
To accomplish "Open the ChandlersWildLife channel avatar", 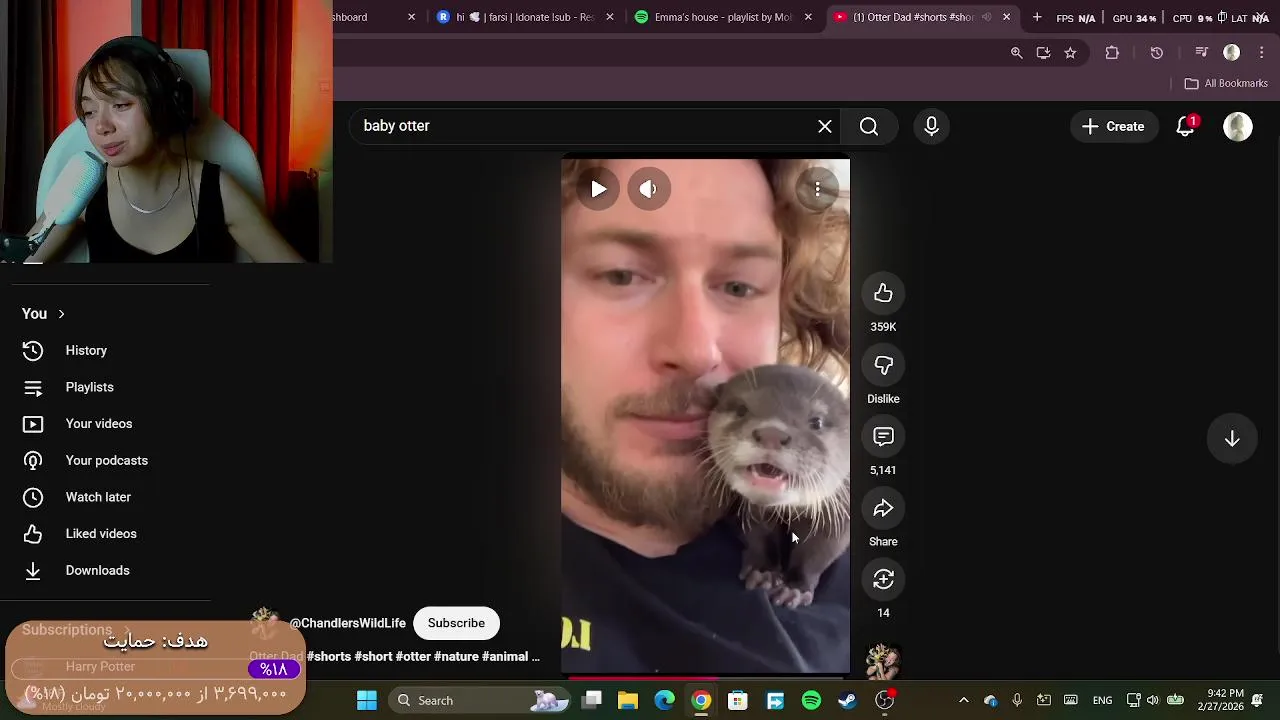I will pos(265,623).
